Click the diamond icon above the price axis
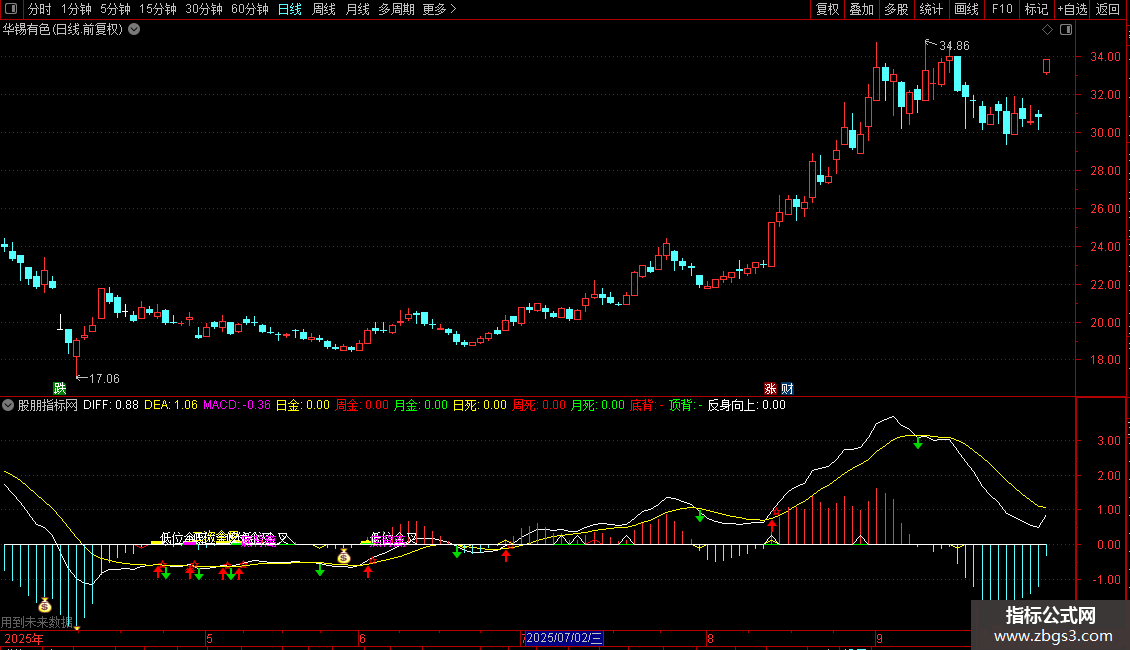Image resolution: width=1130 pixels, height=650 pixels. coord(1047,30)
